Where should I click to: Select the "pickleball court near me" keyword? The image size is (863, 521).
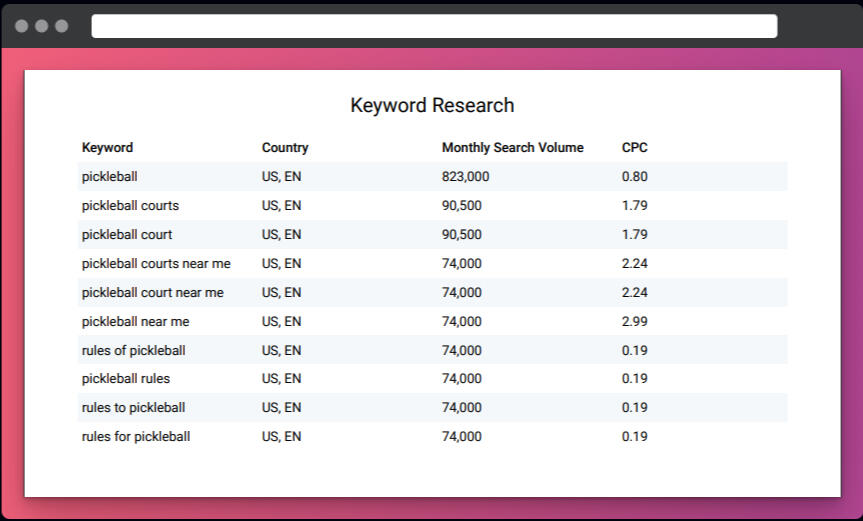153,293
